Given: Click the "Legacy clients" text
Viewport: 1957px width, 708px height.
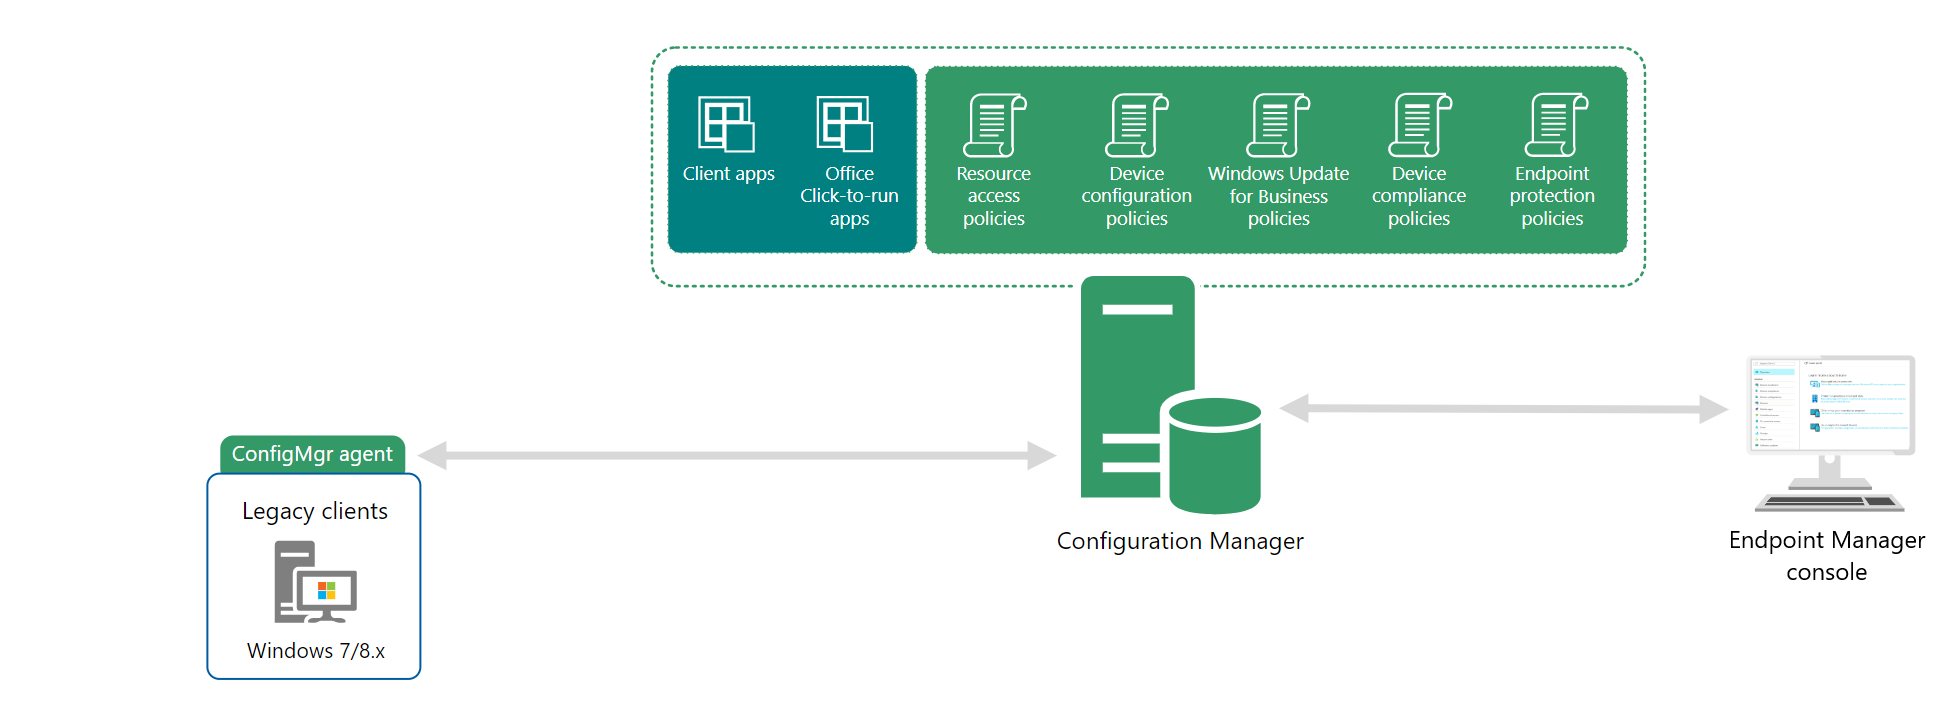Looking at the screenshot, I should pos(315,511).
